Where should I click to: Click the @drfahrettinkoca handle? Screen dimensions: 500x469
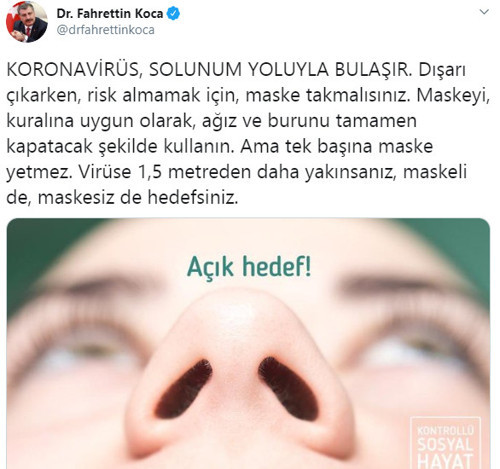[x=106, y=30]
